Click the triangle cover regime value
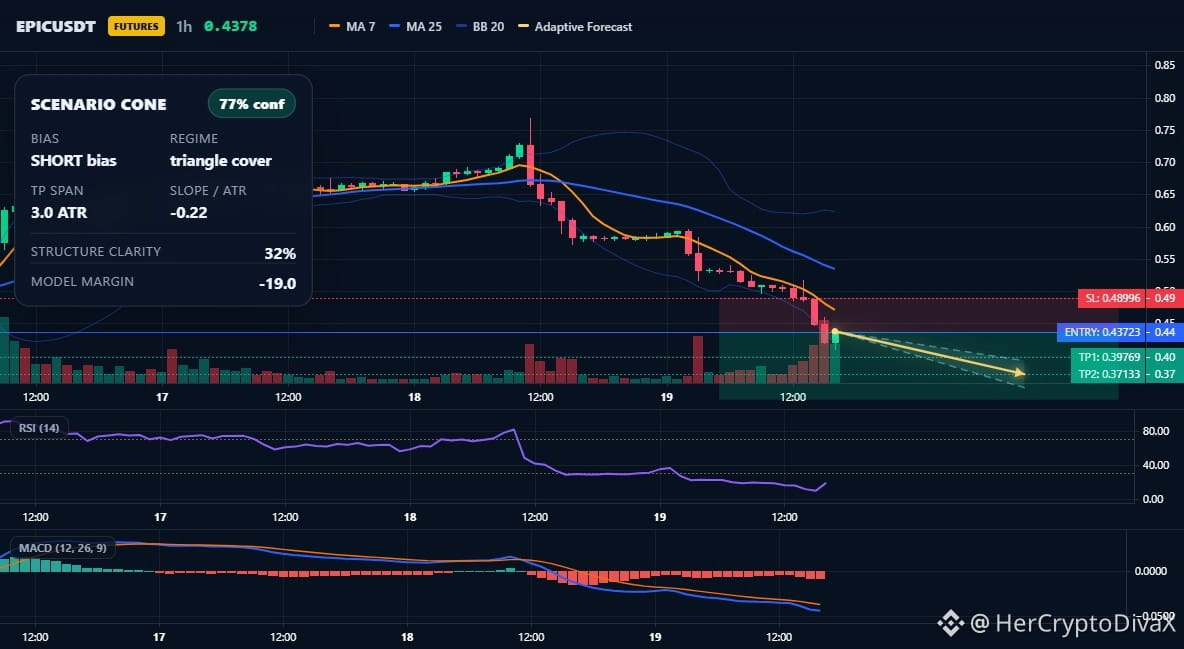This screenshot has width=1184, height=649. click(x=220, y=160)
